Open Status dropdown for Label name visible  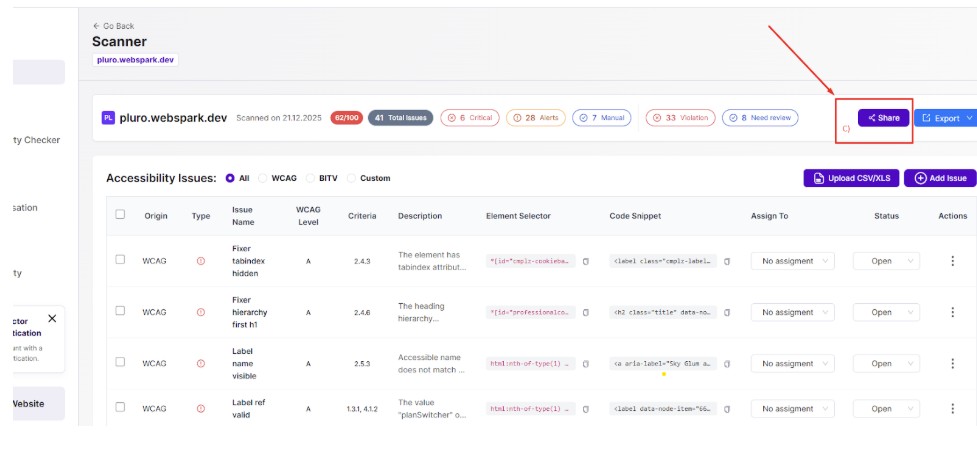click(x=886, y=363)
